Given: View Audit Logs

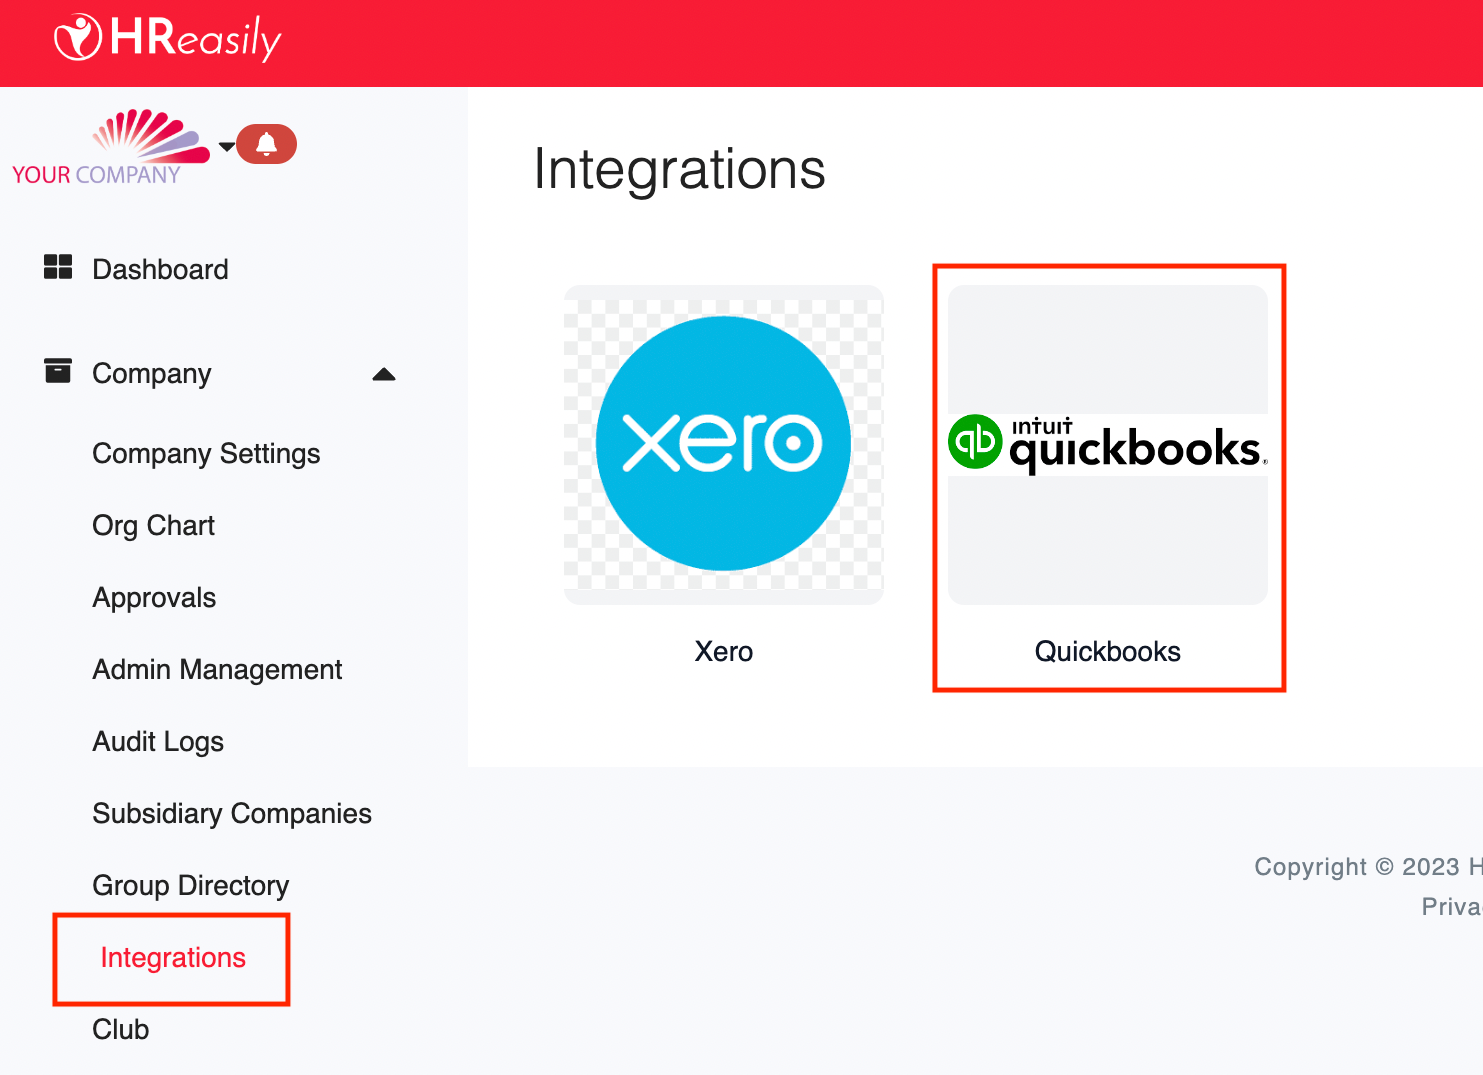Looking at the screenshot, I should [x=158, y=742].
